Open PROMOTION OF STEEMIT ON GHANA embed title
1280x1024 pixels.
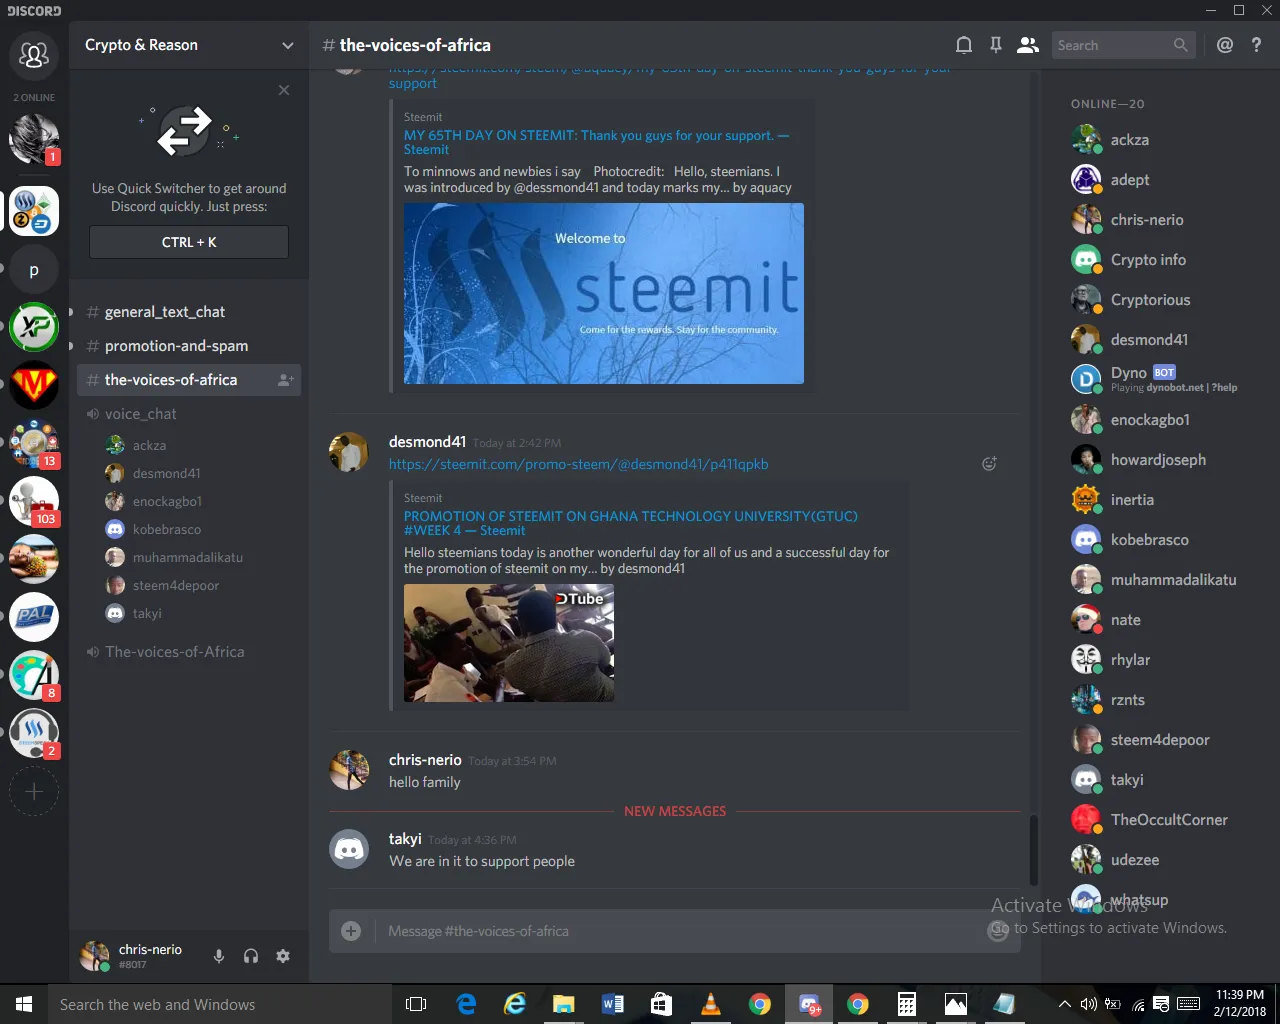click(631, 523)
